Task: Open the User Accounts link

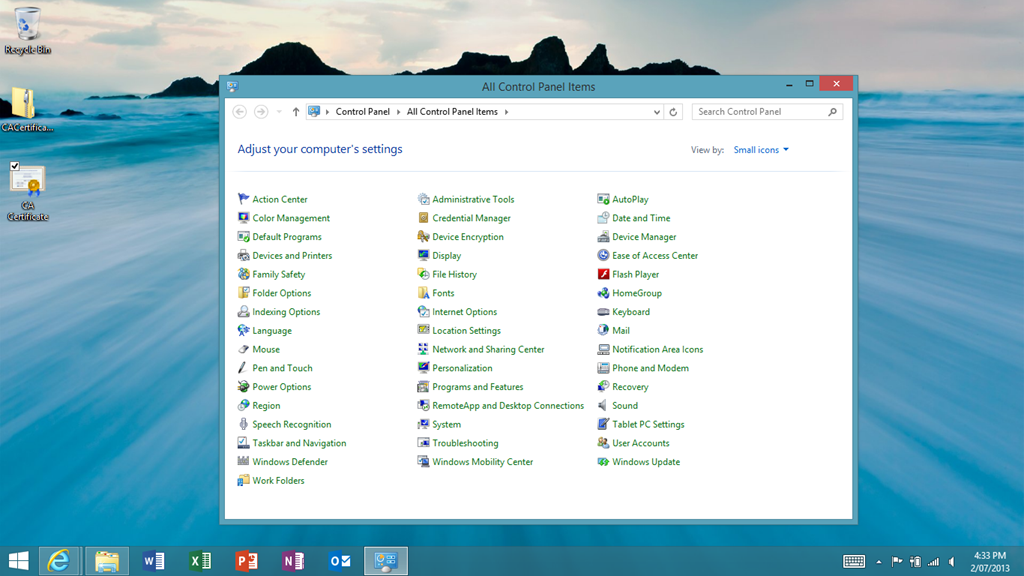Action: tap(641, 443)
